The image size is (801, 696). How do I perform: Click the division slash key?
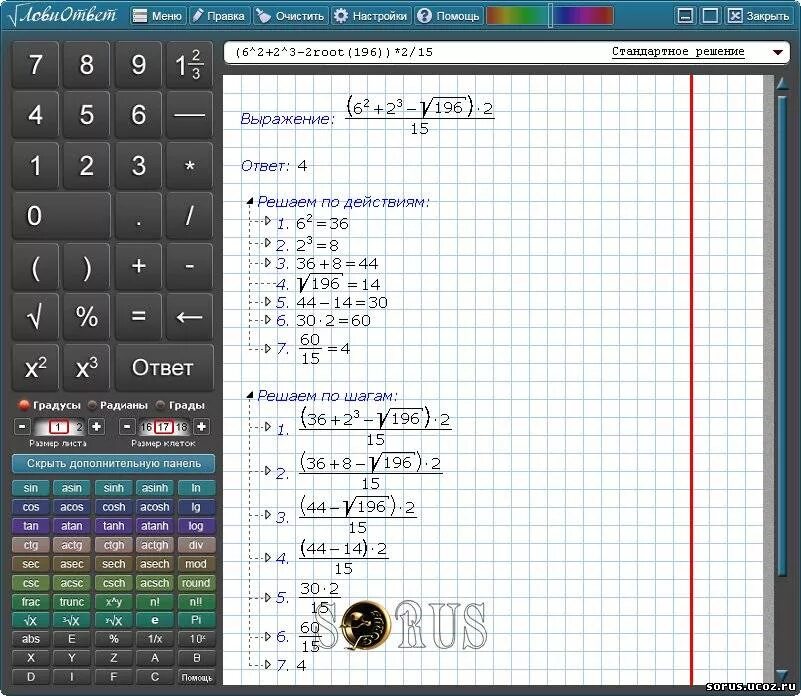(x=189, y=216)
